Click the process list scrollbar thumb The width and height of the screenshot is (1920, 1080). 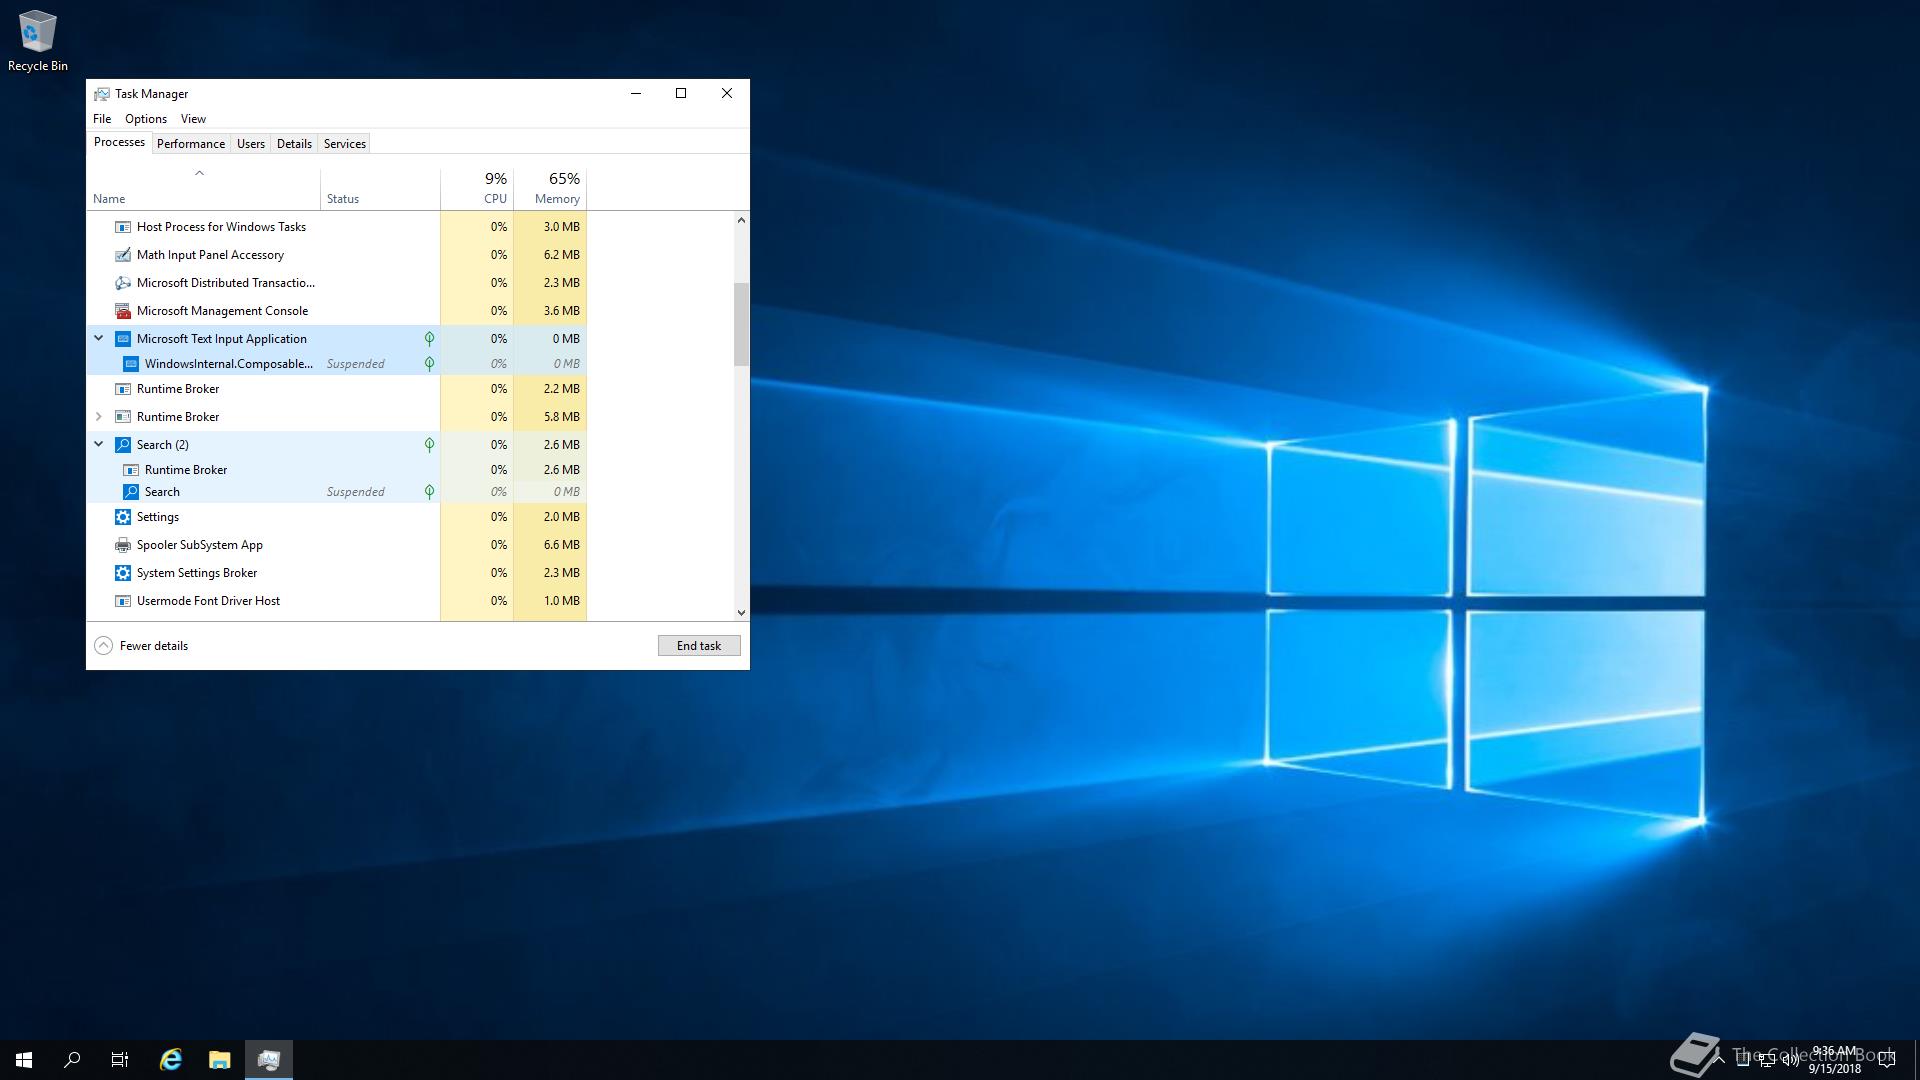pos(741,325)
